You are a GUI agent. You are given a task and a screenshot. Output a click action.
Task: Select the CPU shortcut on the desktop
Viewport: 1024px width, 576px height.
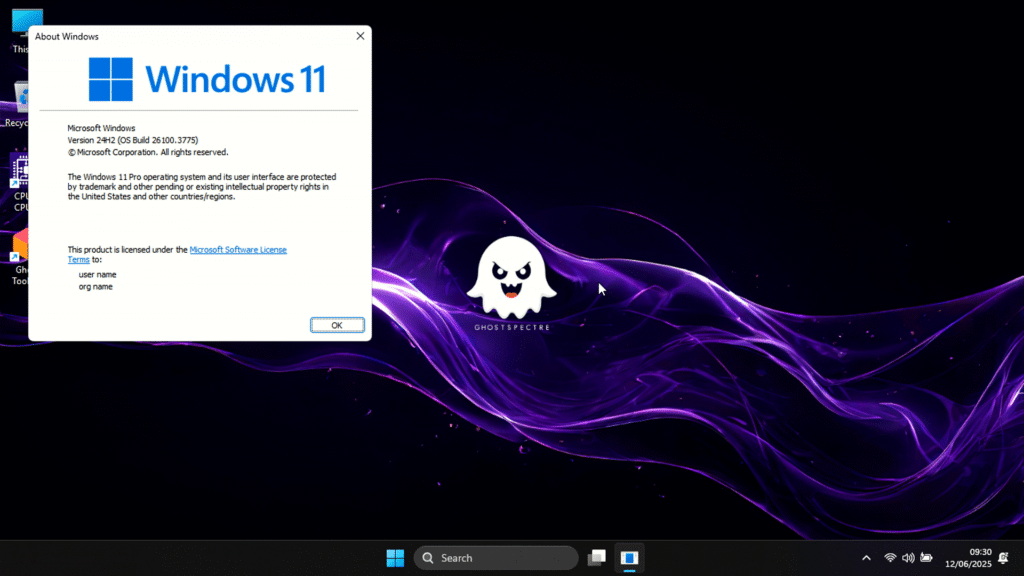point(20,183)
